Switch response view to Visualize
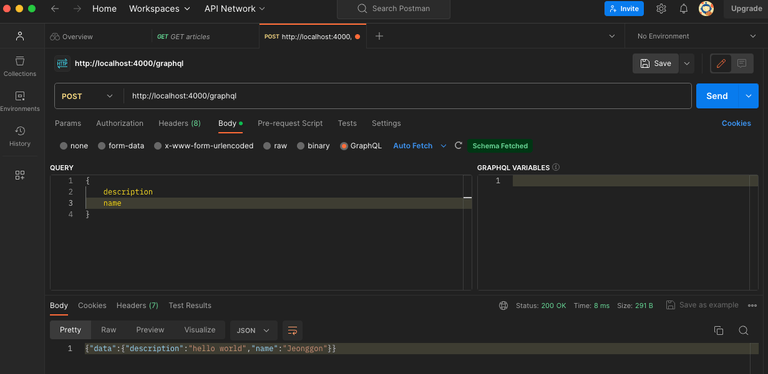Image resolution: width=768 pixels, height=374 pixels. 199,330
